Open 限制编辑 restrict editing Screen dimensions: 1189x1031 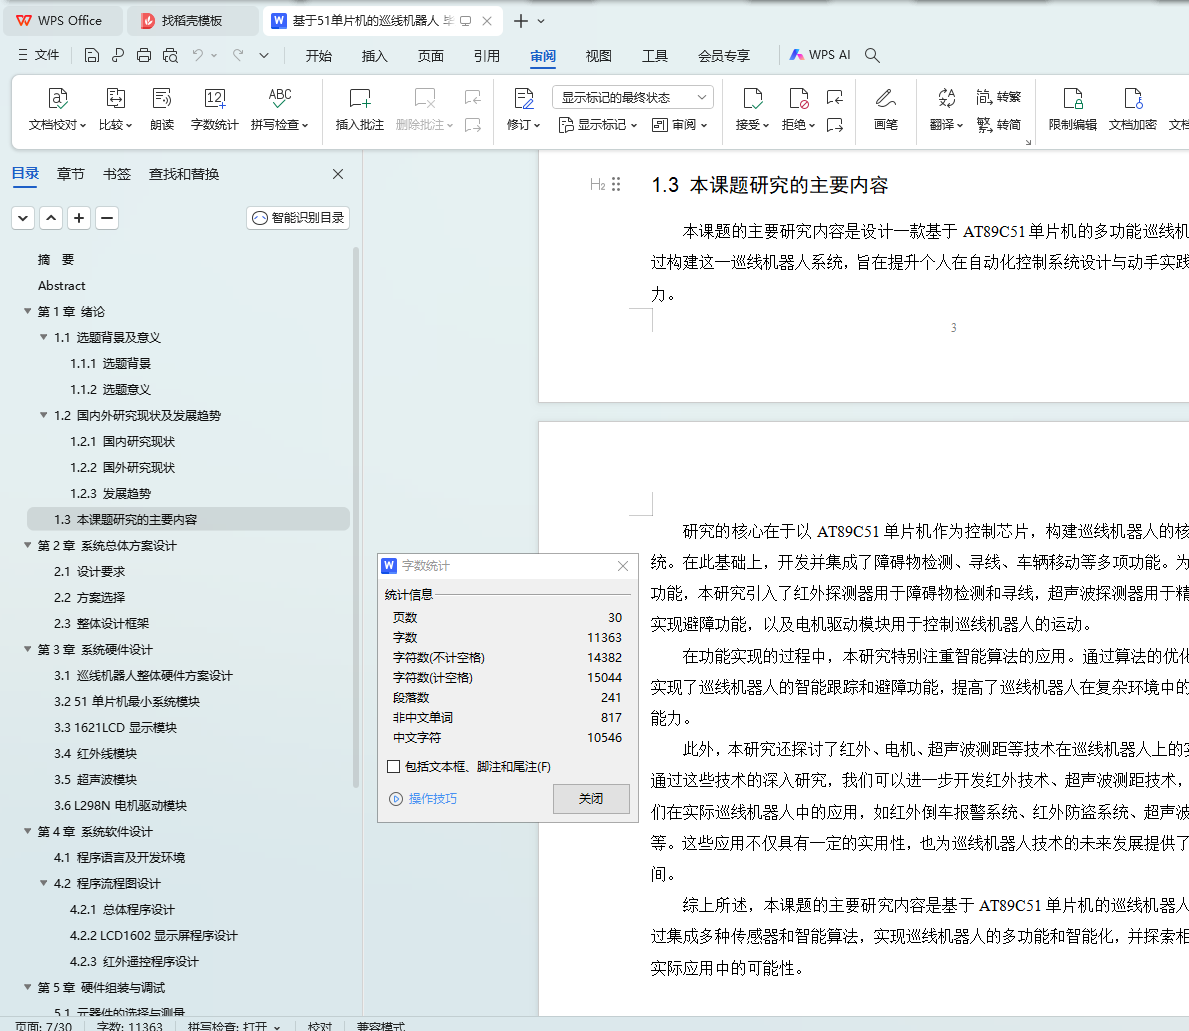coord(1073,109)
